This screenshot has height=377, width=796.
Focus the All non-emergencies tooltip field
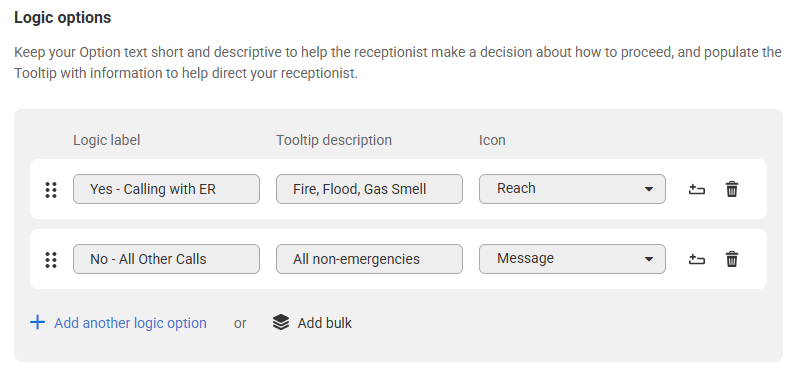pos(369,259)
